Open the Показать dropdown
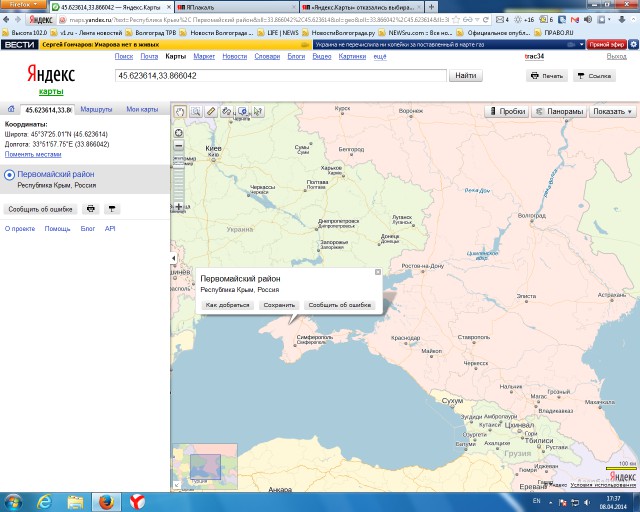This screenshot has width=640, height=512. [612, 111]
